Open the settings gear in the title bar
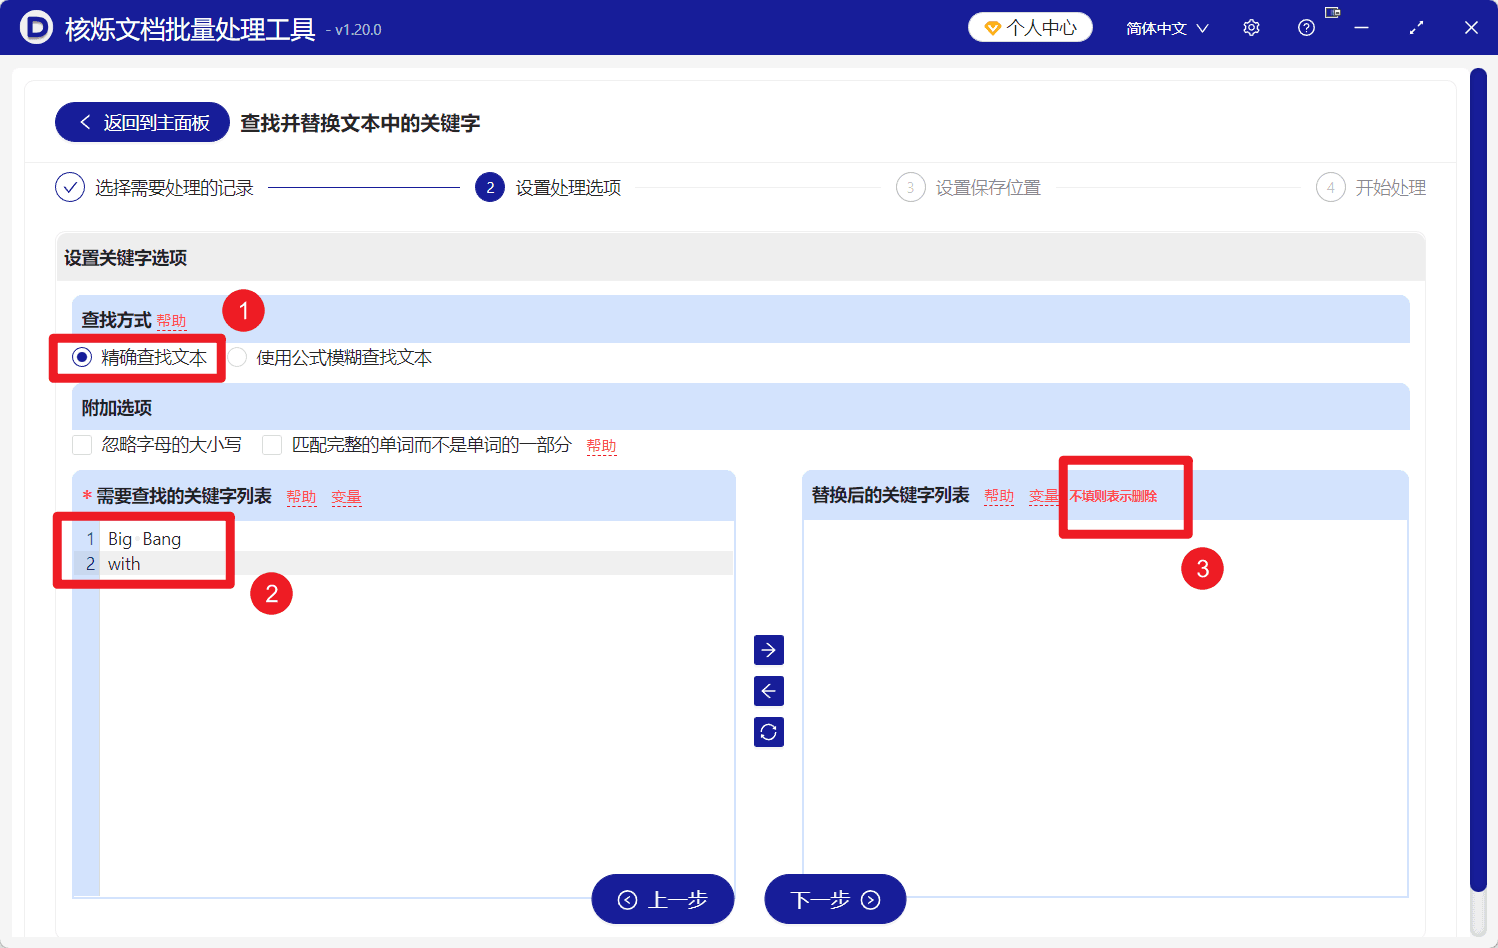Screen dimensions: 1498x948 tap(1251, 27)
